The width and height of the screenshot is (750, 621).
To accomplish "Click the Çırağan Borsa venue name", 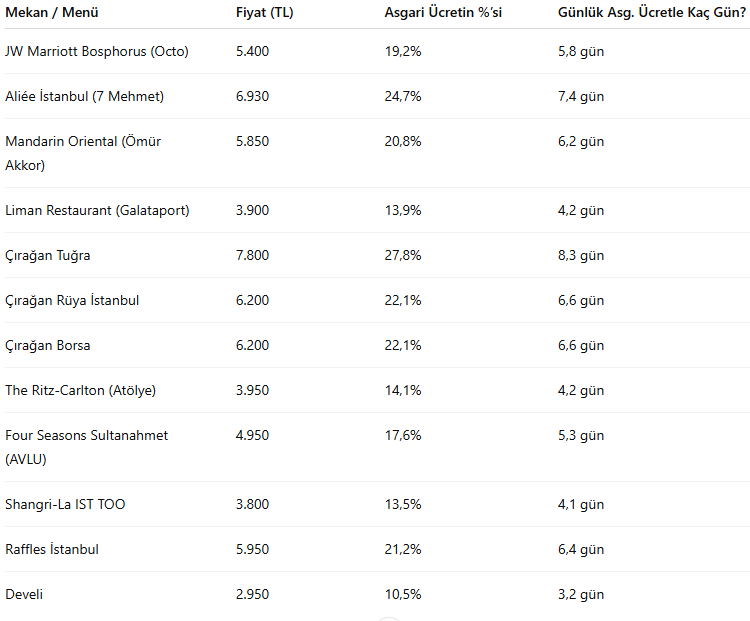I will click(x=48, y=345).
